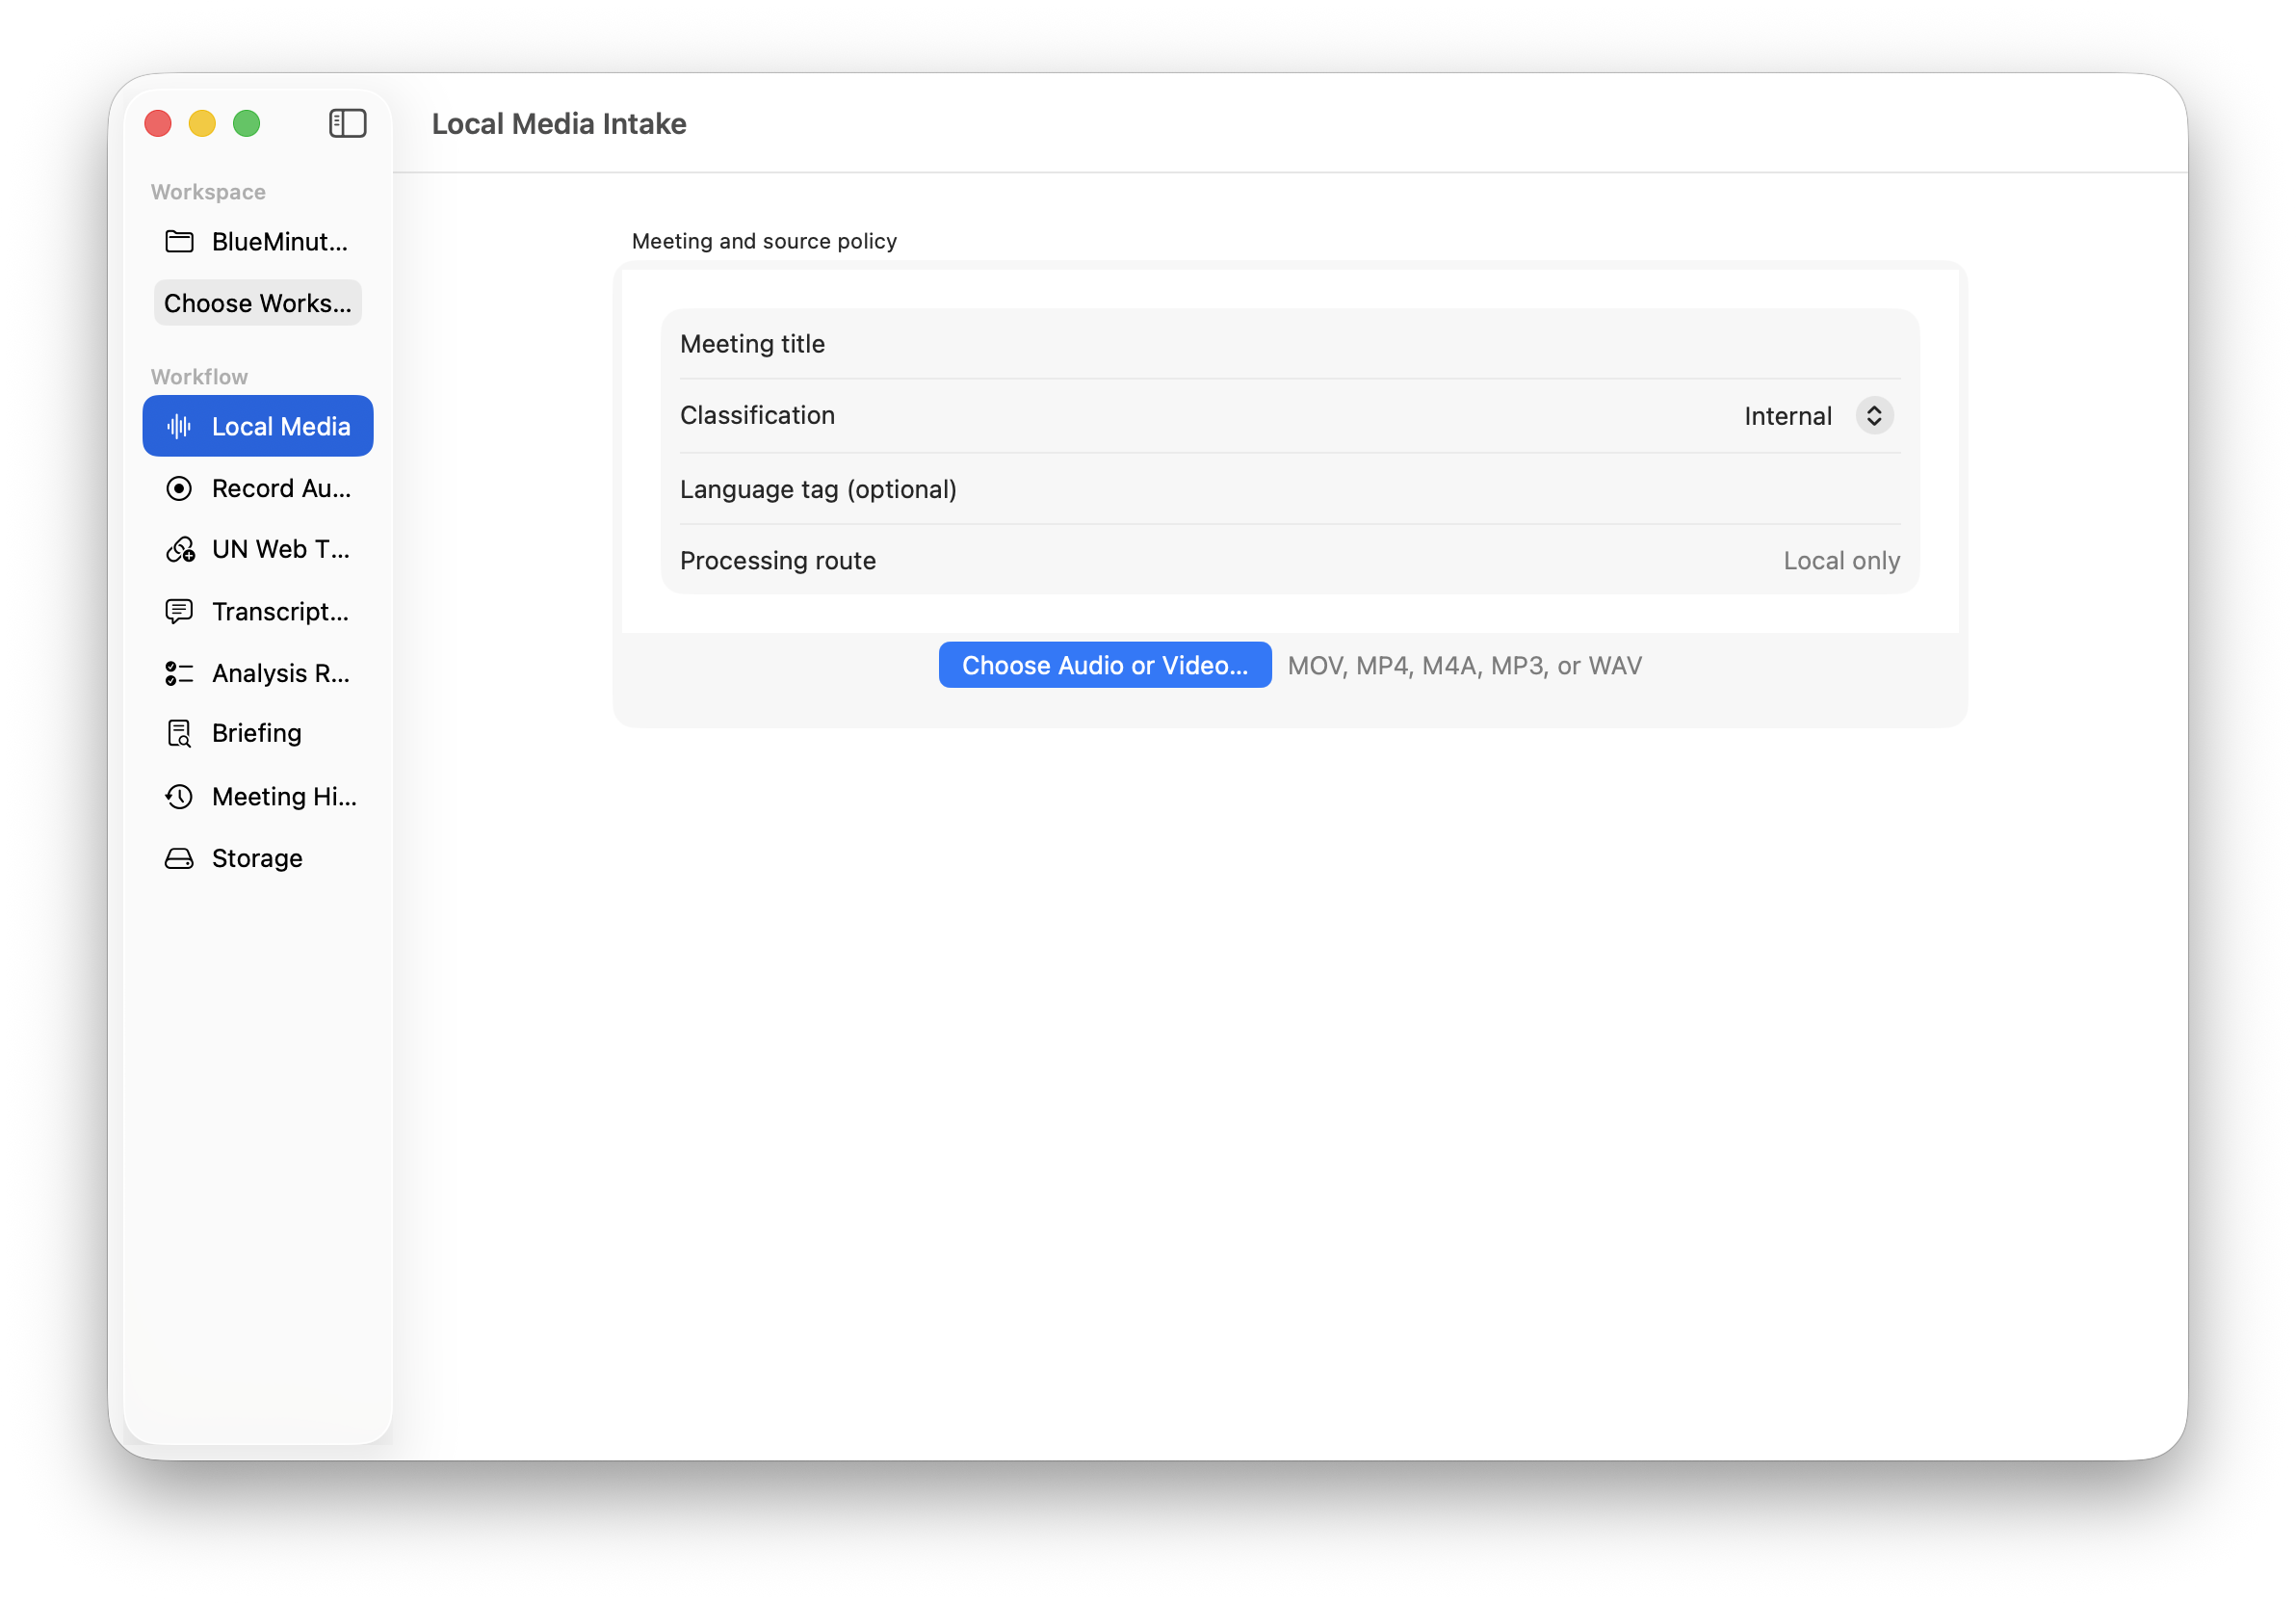Viewport: 2296px width, 1603px height.
Task: Click the Local only processing route value
Action: tap(1841, 561)
